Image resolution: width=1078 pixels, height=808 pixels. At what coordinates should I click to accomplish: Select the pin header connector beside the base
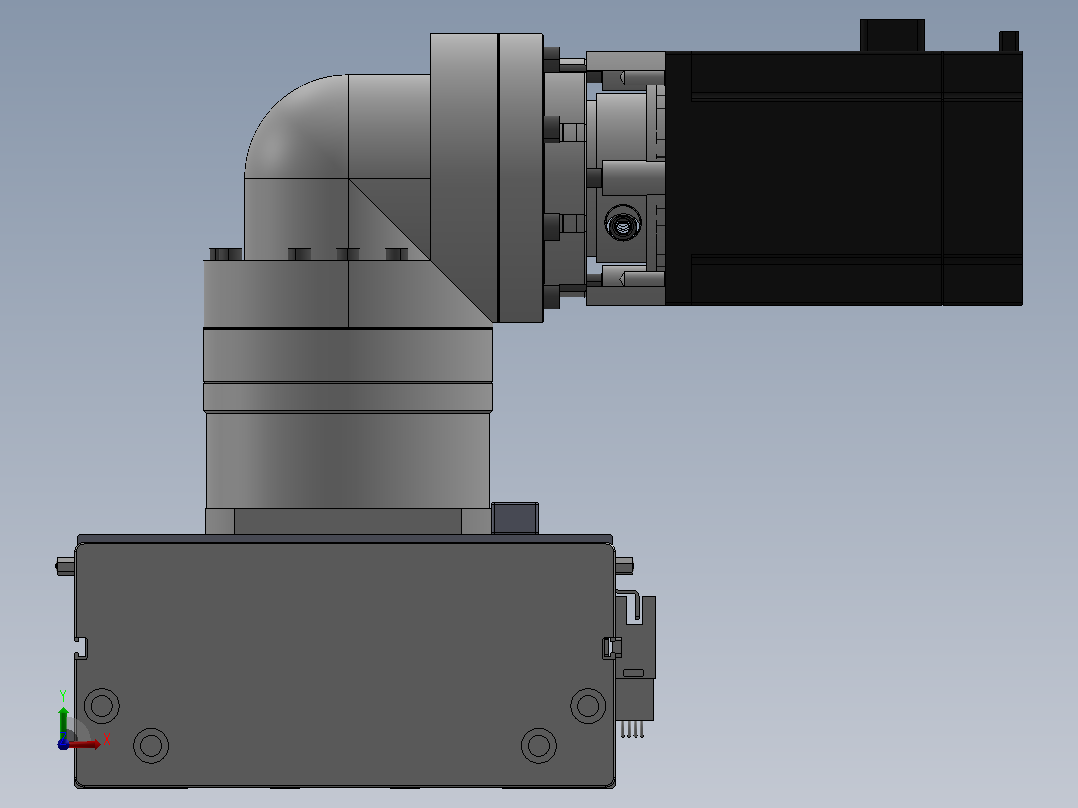click(x=635, y=664)
